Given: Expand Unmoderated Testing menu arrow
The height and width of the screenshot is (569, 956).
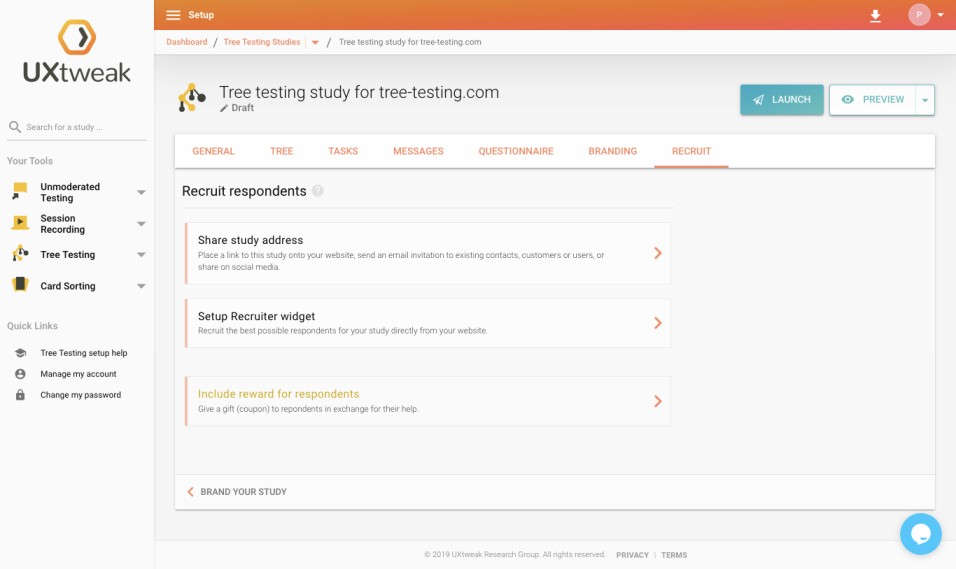Looking at the screenshot, I should click(141, 192).
